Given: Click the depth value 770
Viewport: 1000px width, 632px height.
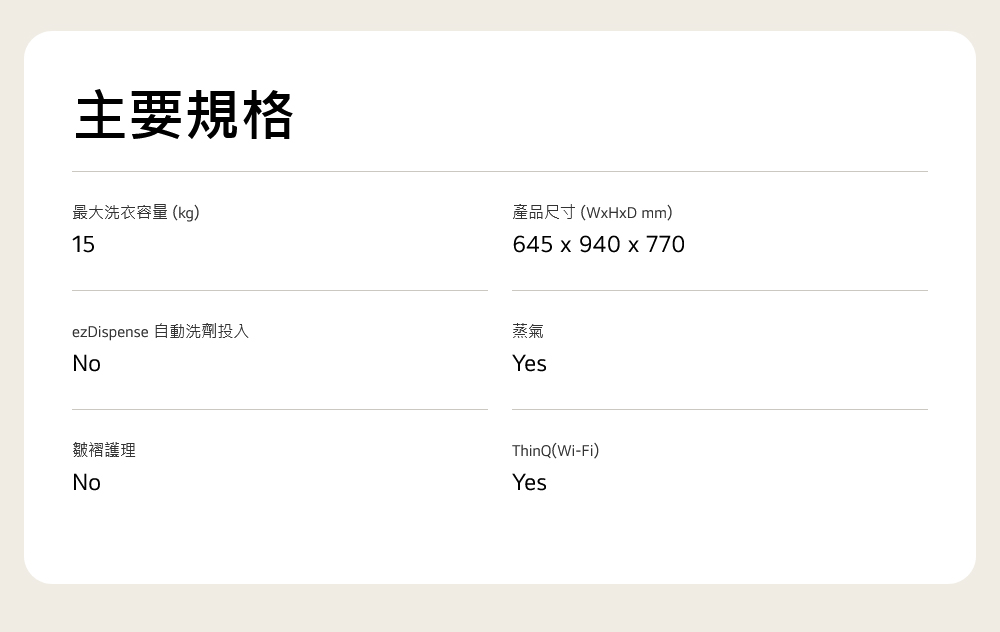Looking at the screenshot, I should pyautogui.click(x=665, y=245).
